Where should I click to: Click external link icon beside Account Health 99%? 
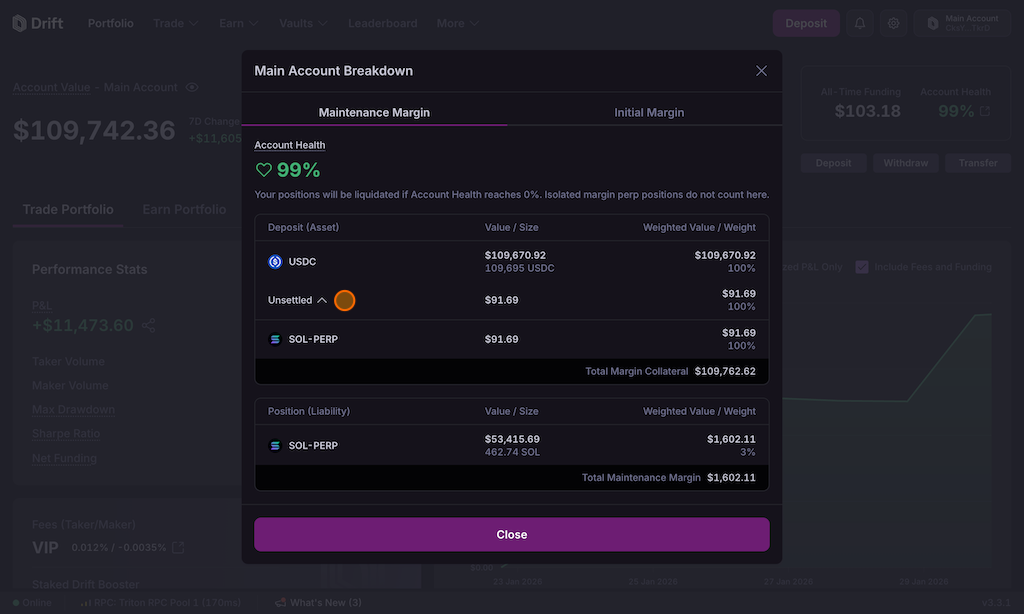tap(985, 111)
